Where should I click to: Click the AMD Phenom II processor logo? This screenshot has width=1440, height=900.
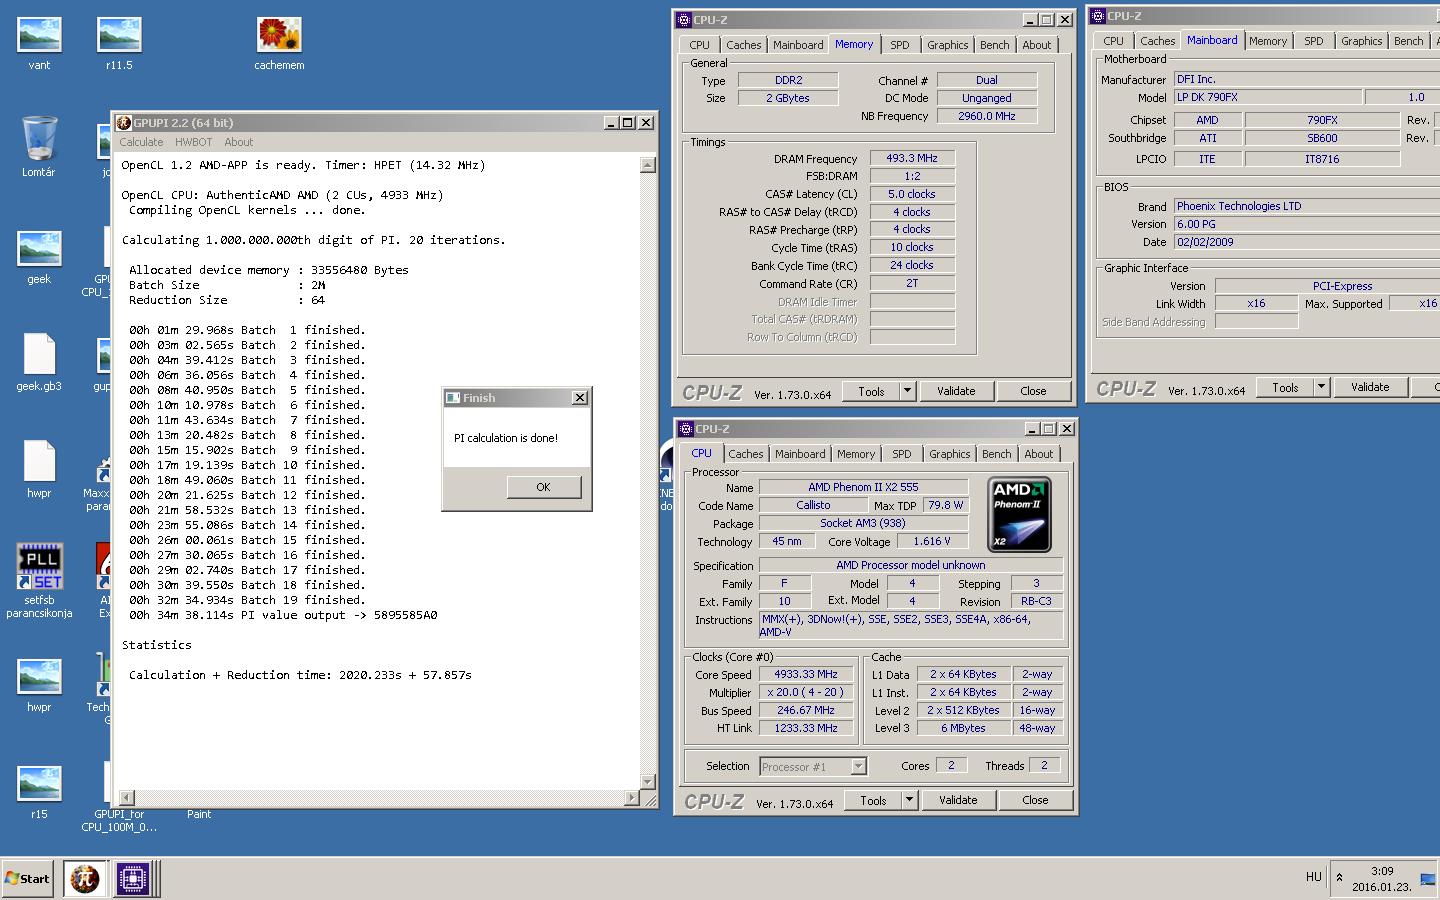(x=1019, y=515)
